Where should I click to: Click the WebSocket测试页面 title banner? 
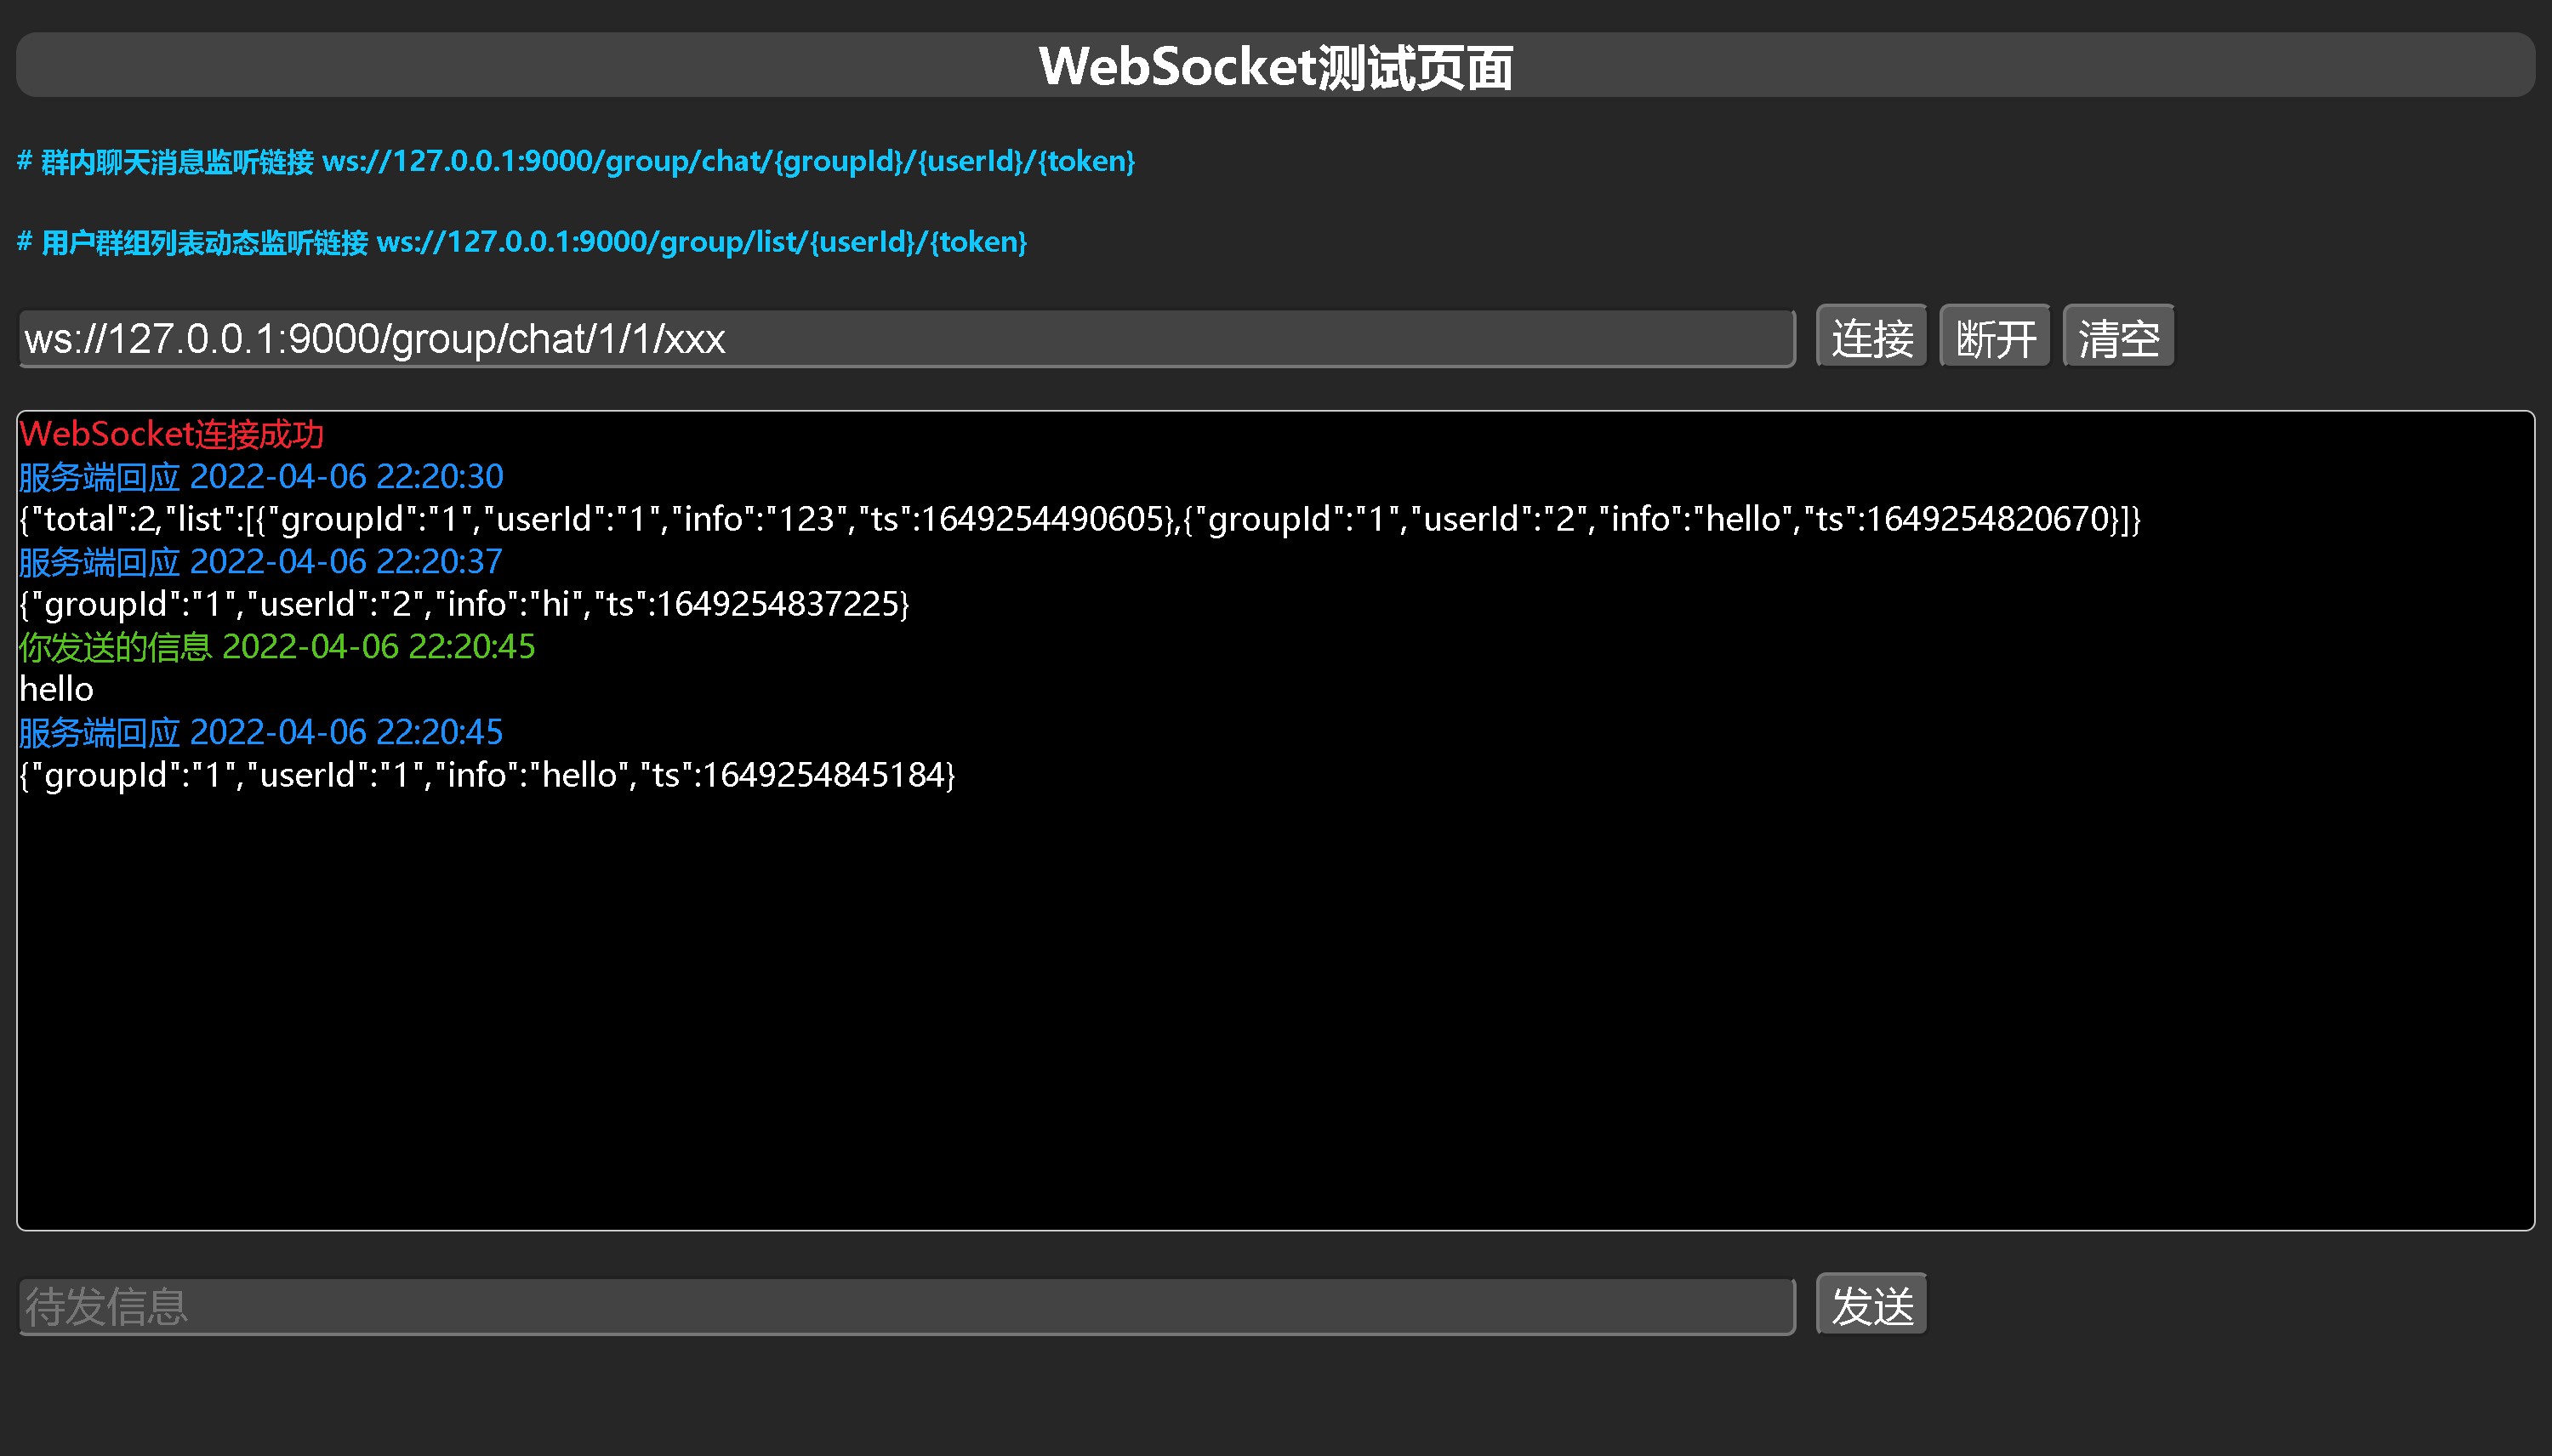(1275, 66)
